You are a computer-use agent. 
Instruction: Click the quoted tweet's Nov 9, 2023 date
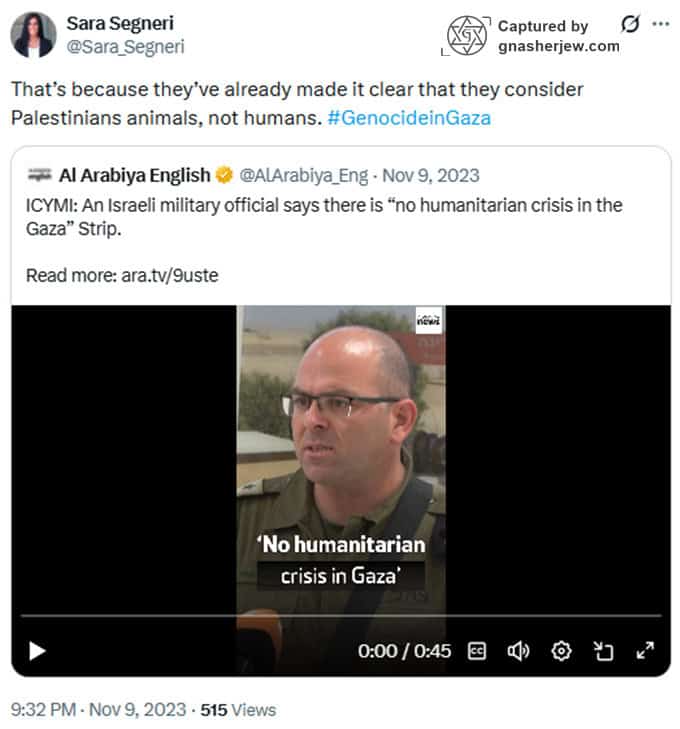click(x=430, y=176)
